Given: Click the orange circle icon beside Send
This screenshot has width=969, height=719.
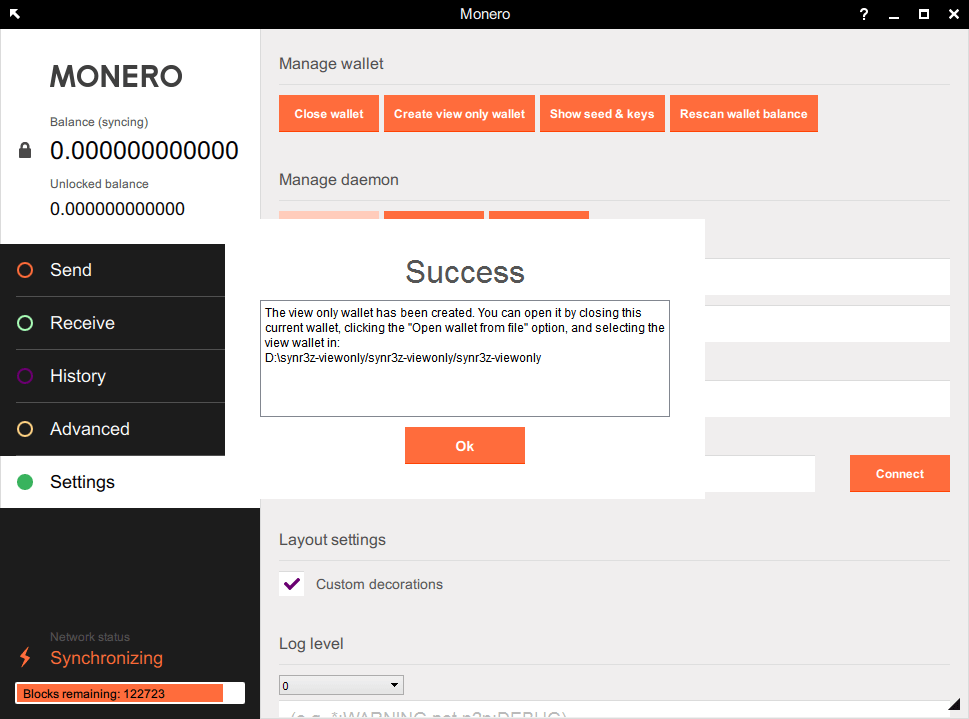Looking at the screenshot, I should click(x=25, y=270).
